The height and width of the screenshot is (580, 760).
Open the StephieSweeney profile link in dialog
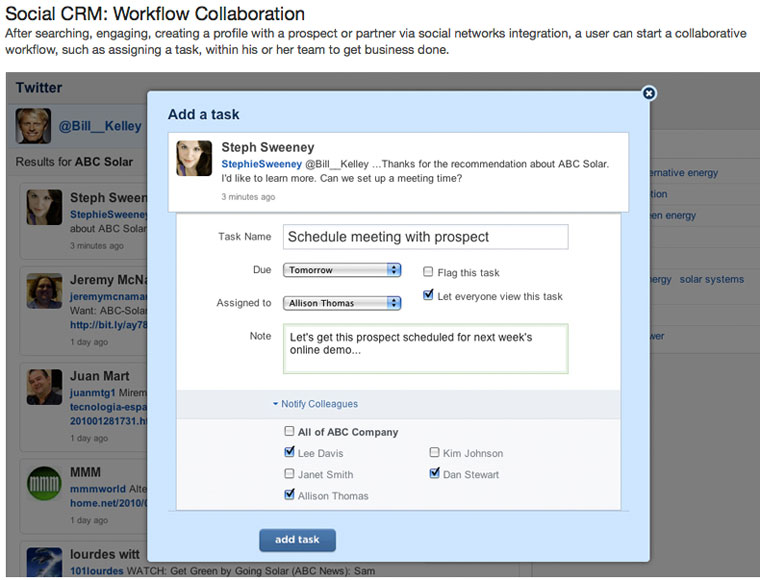(x=262, y=164)
